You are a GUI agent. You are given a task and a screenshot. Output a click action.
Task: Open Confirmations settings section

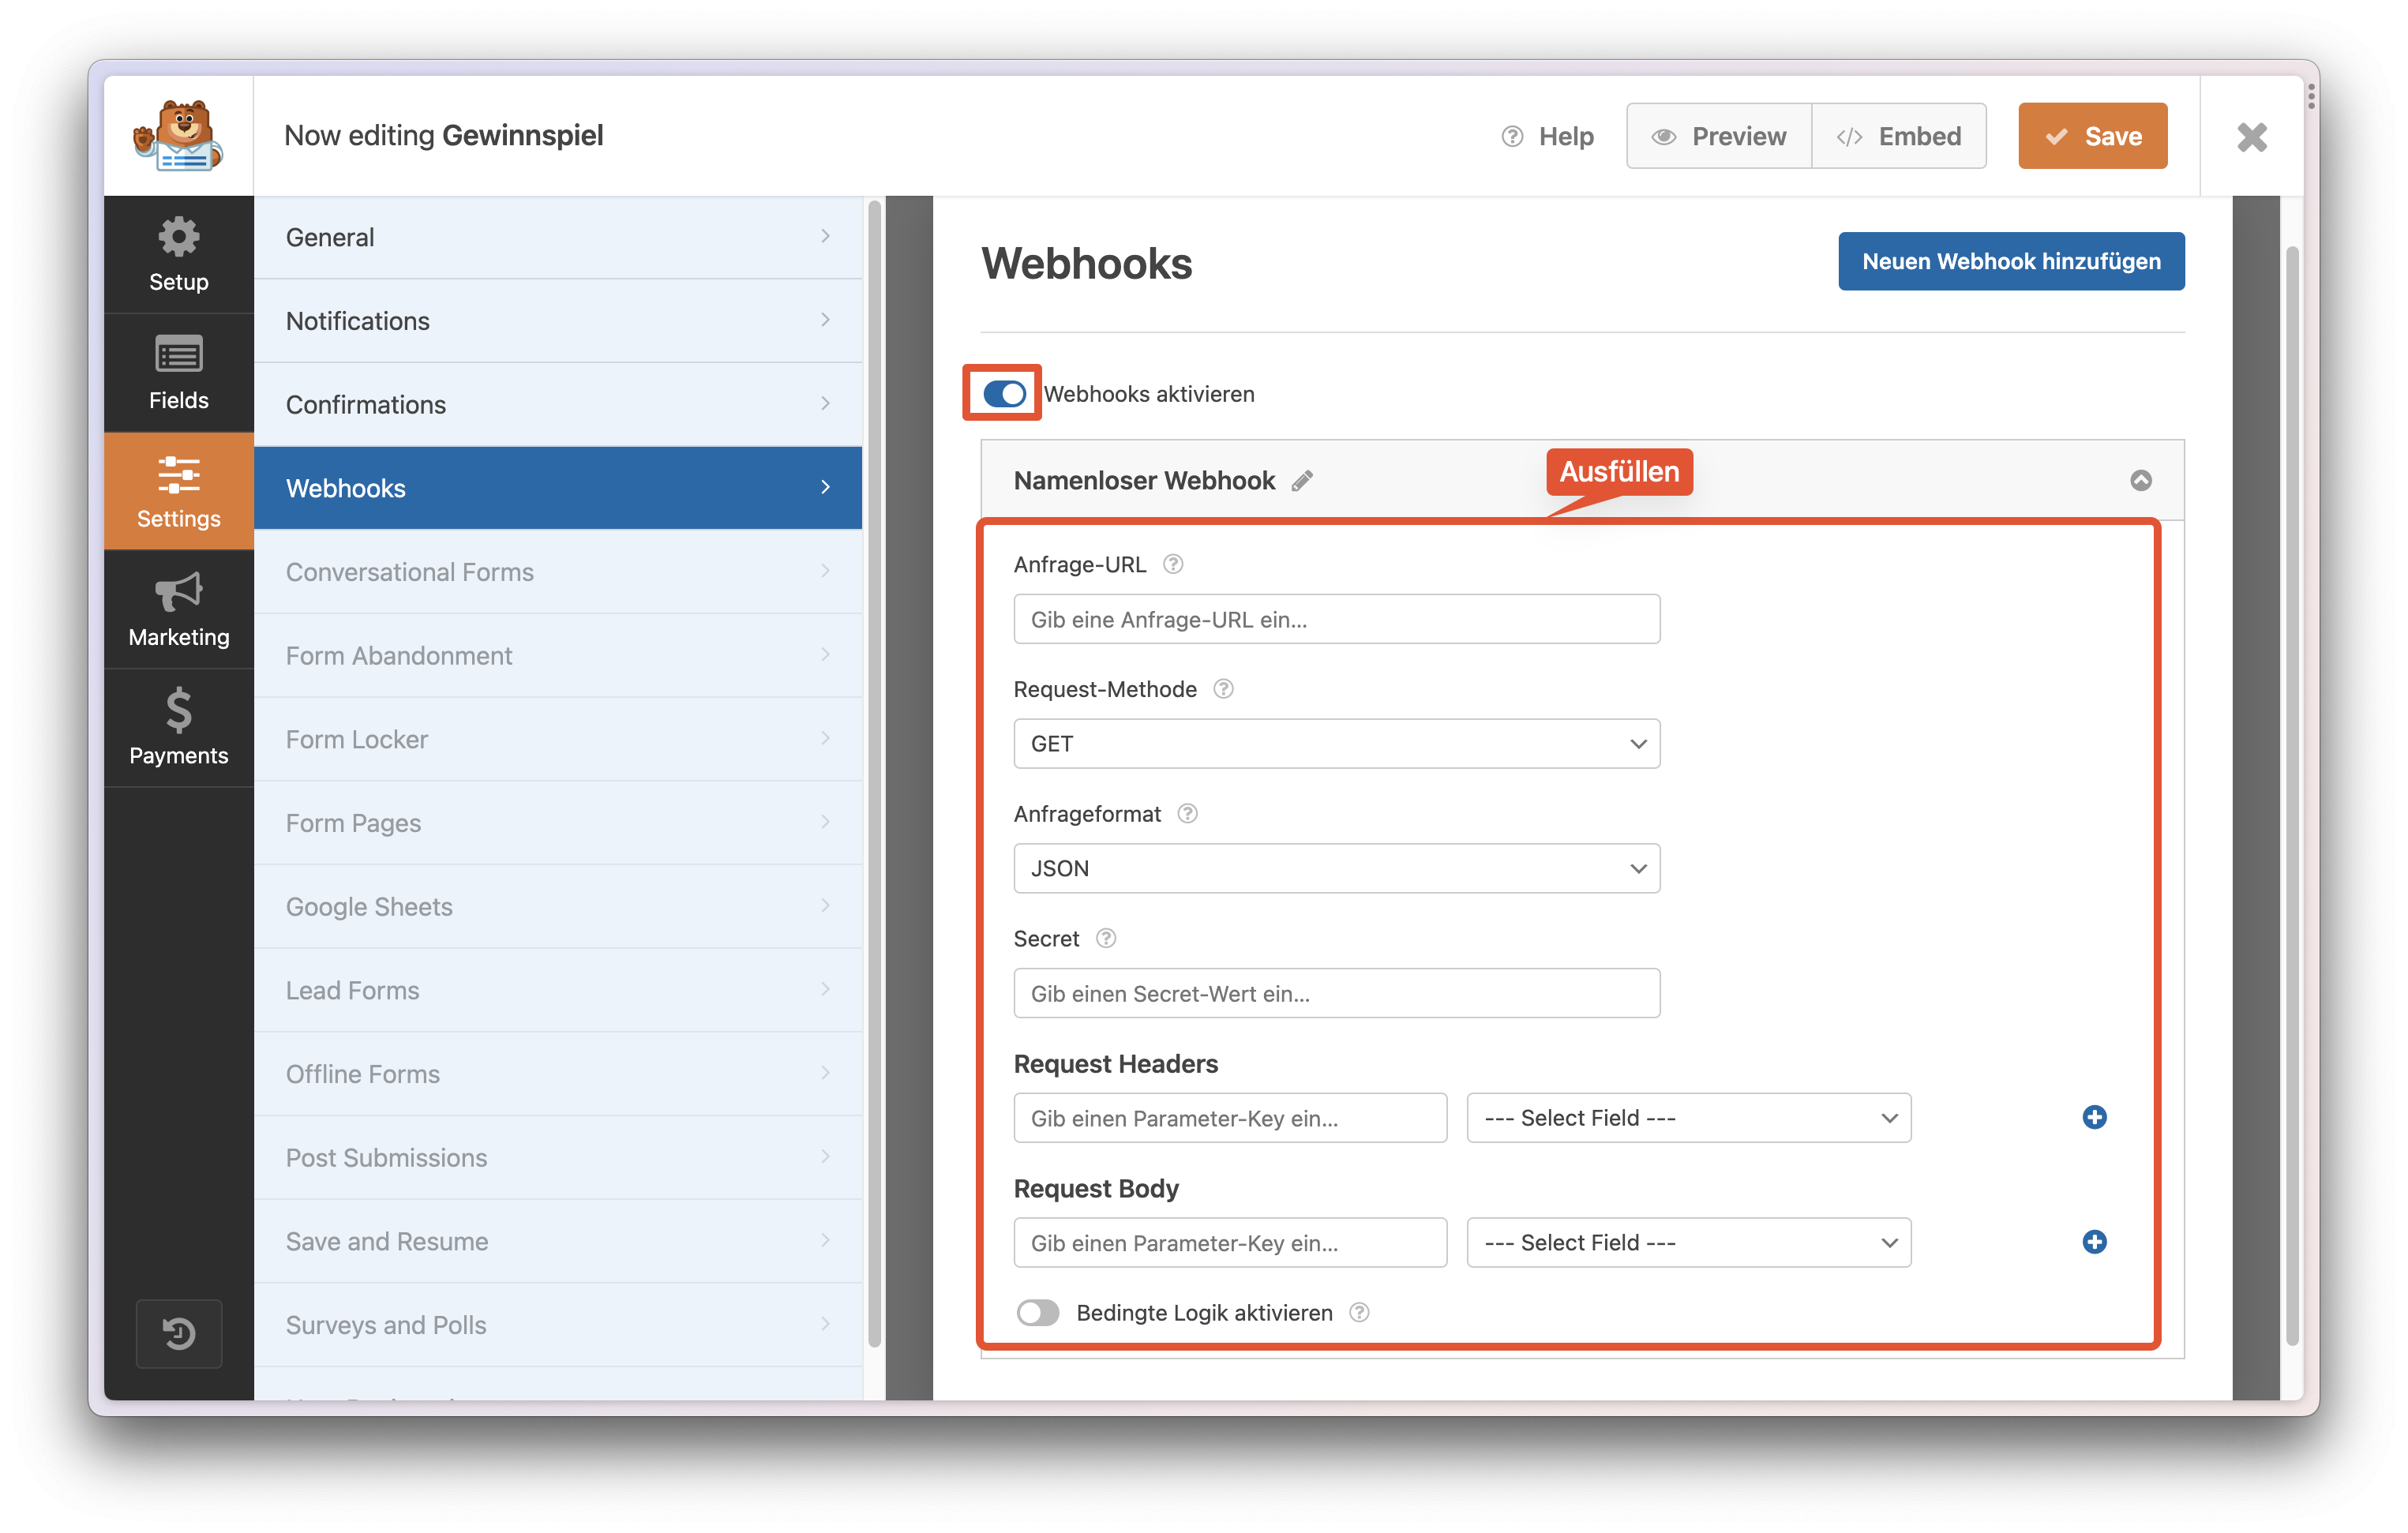pyautogui.click(x=558, y=405)
